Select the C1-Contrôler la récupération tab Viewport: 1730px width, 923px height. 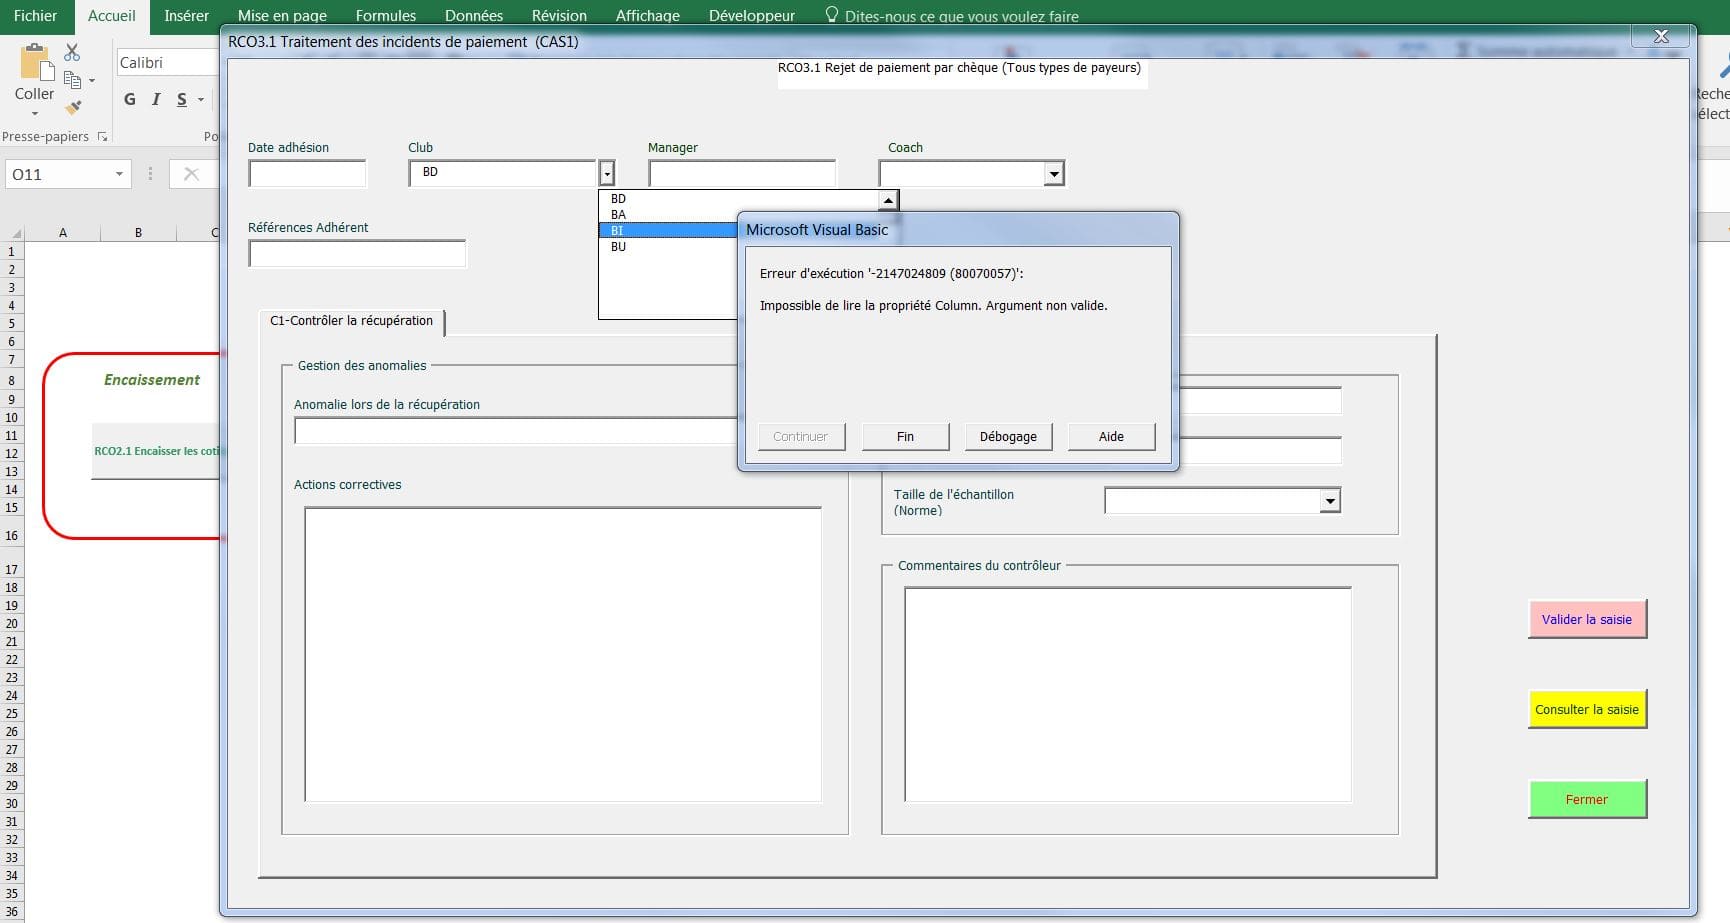tap(351, 321)
